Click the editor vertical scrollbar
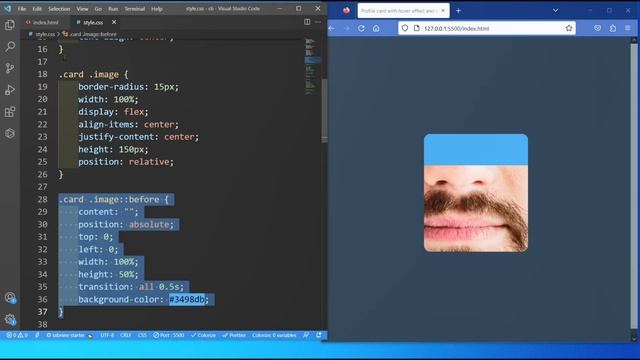 coord(324,110)
